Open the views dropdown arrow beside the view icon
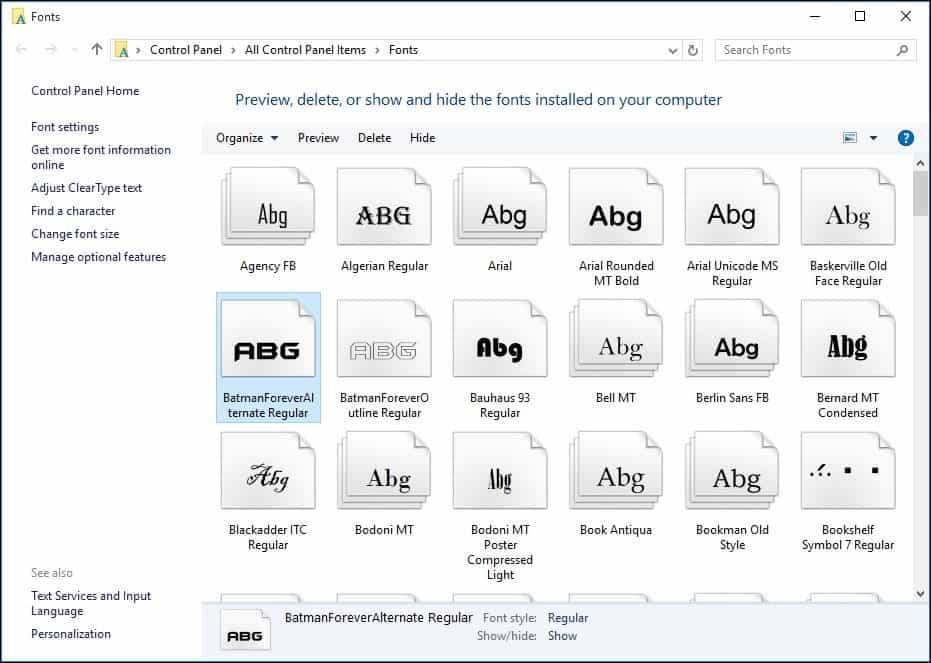 point(872,137)
